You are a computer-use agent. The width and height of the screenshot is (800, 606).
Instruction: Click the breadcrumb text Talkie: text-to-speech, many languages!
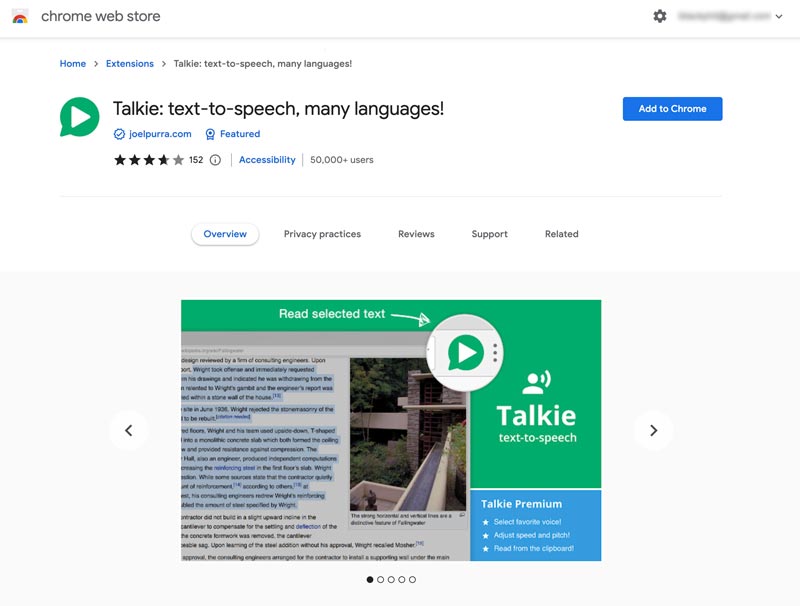point(263,64)
